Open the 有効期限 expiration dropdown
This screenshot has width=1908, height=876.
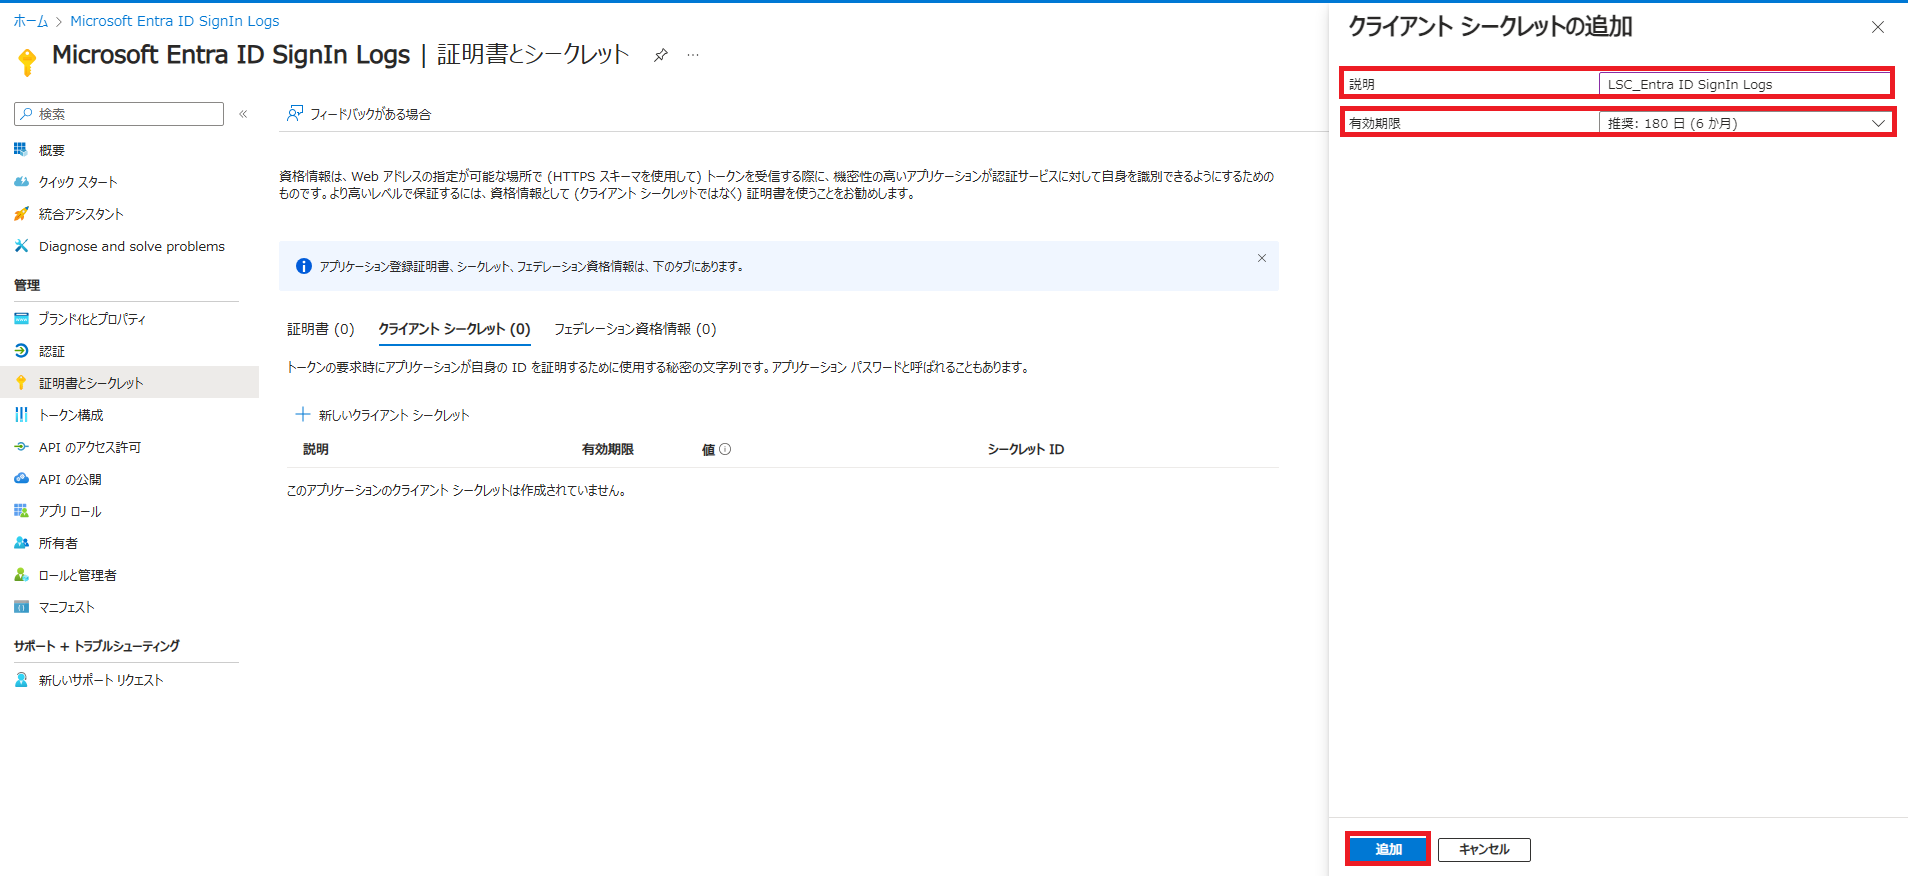click(1744, 123)
